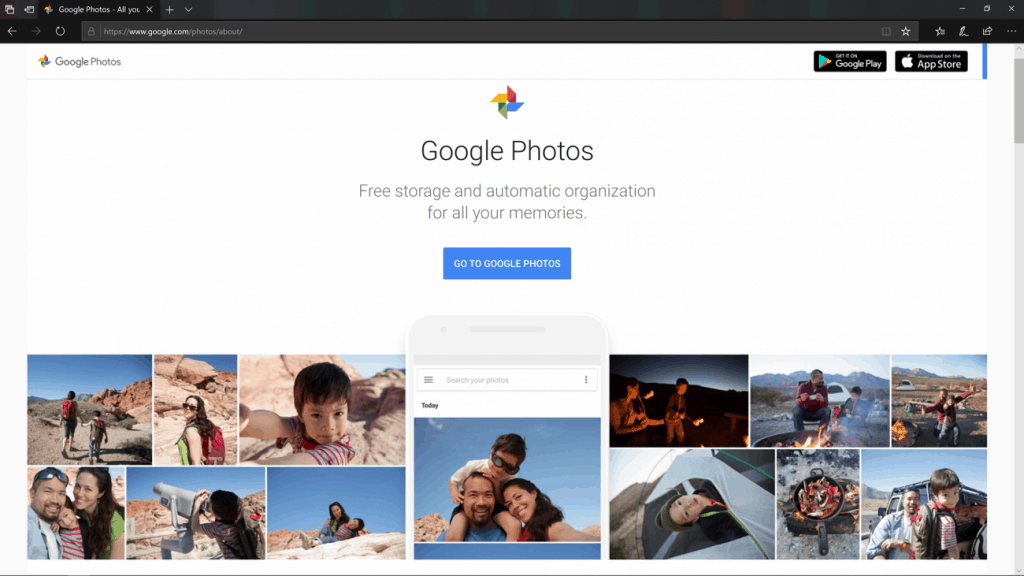Open the photo of skillet cooking over fire

tap(818, 504)
